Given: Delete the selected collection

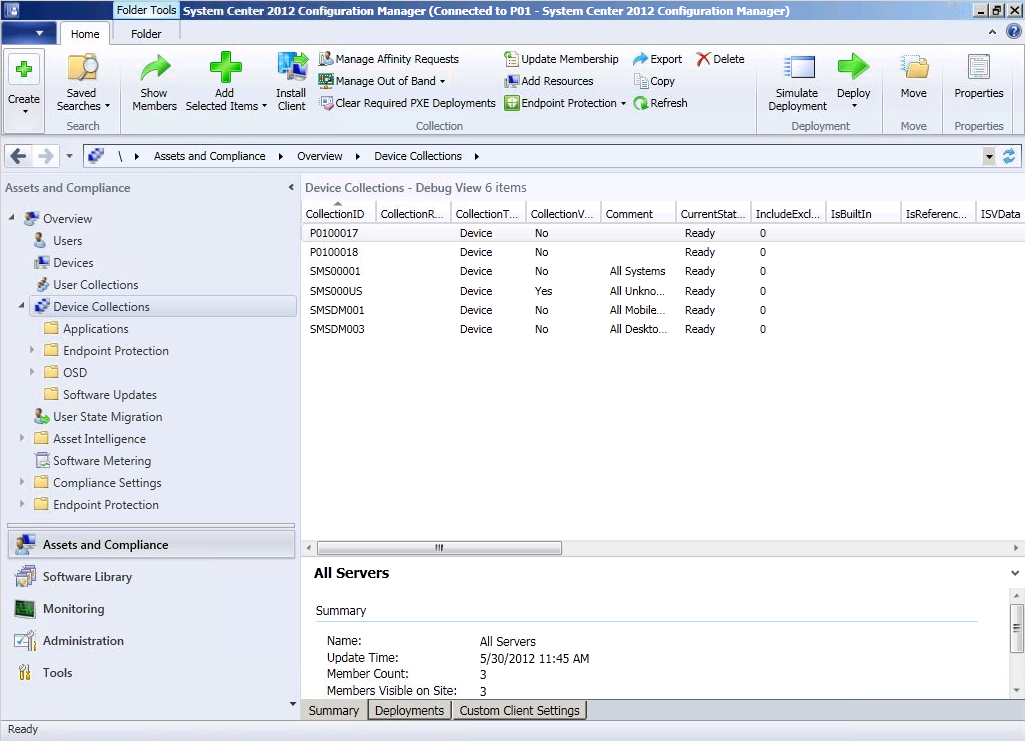Looking at the screenshot, I should click(x=720, y=59).
